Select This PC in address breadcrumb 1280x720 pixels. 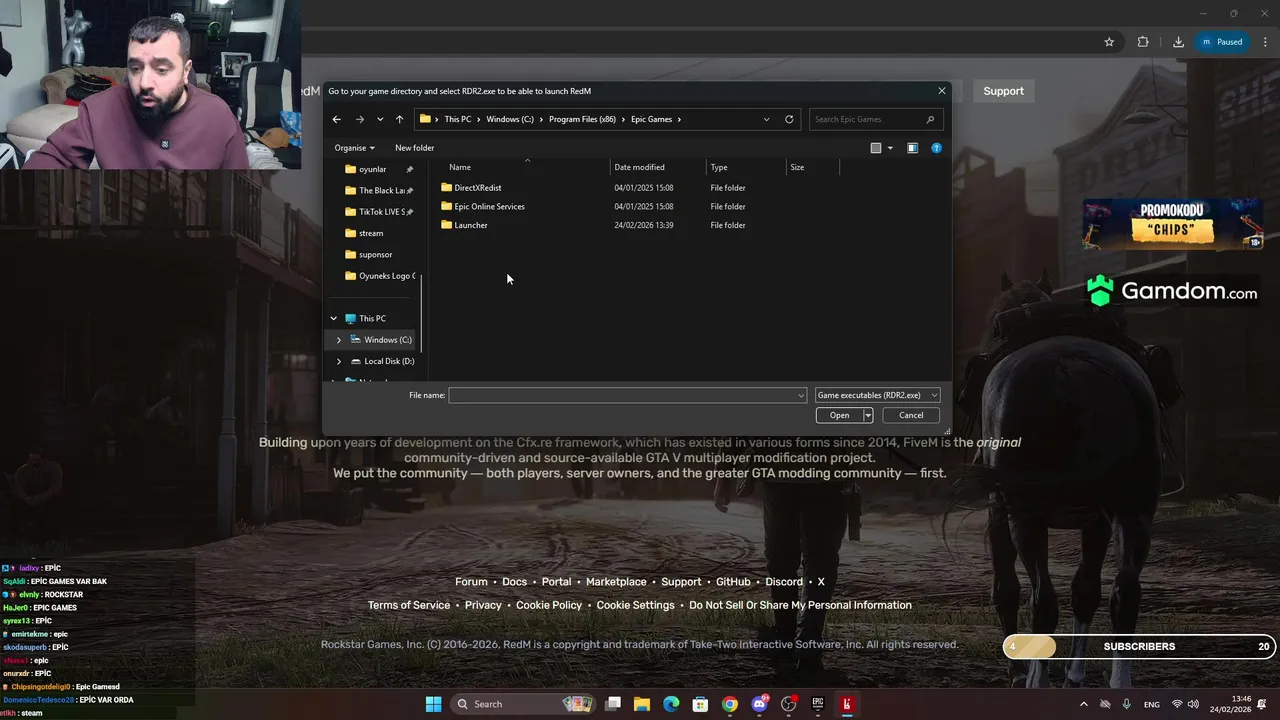pos(458,119)
